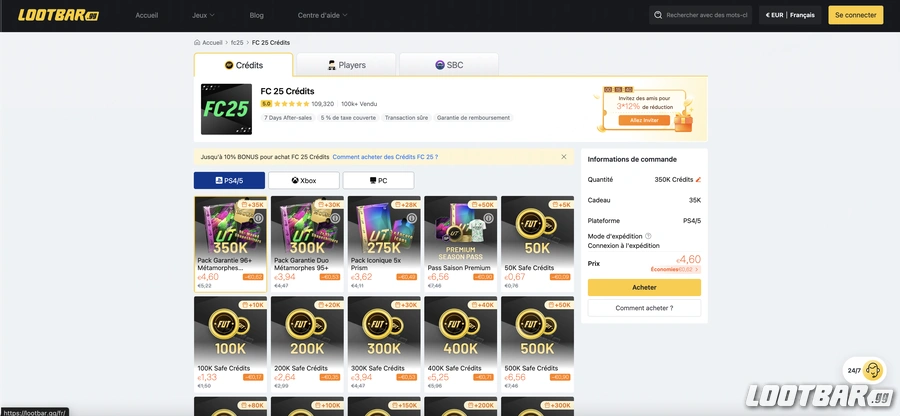Open the Jeux dropdown menu
900x416 pixels.
click(x=204, y=15)
